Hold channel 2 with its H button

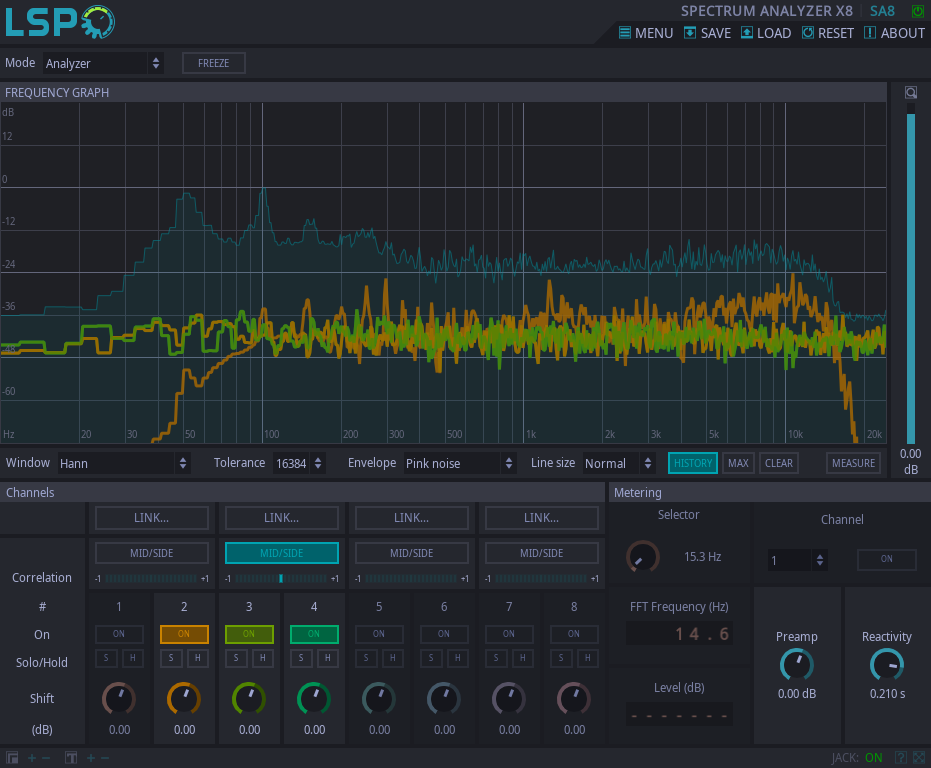[x=198, y=658]
